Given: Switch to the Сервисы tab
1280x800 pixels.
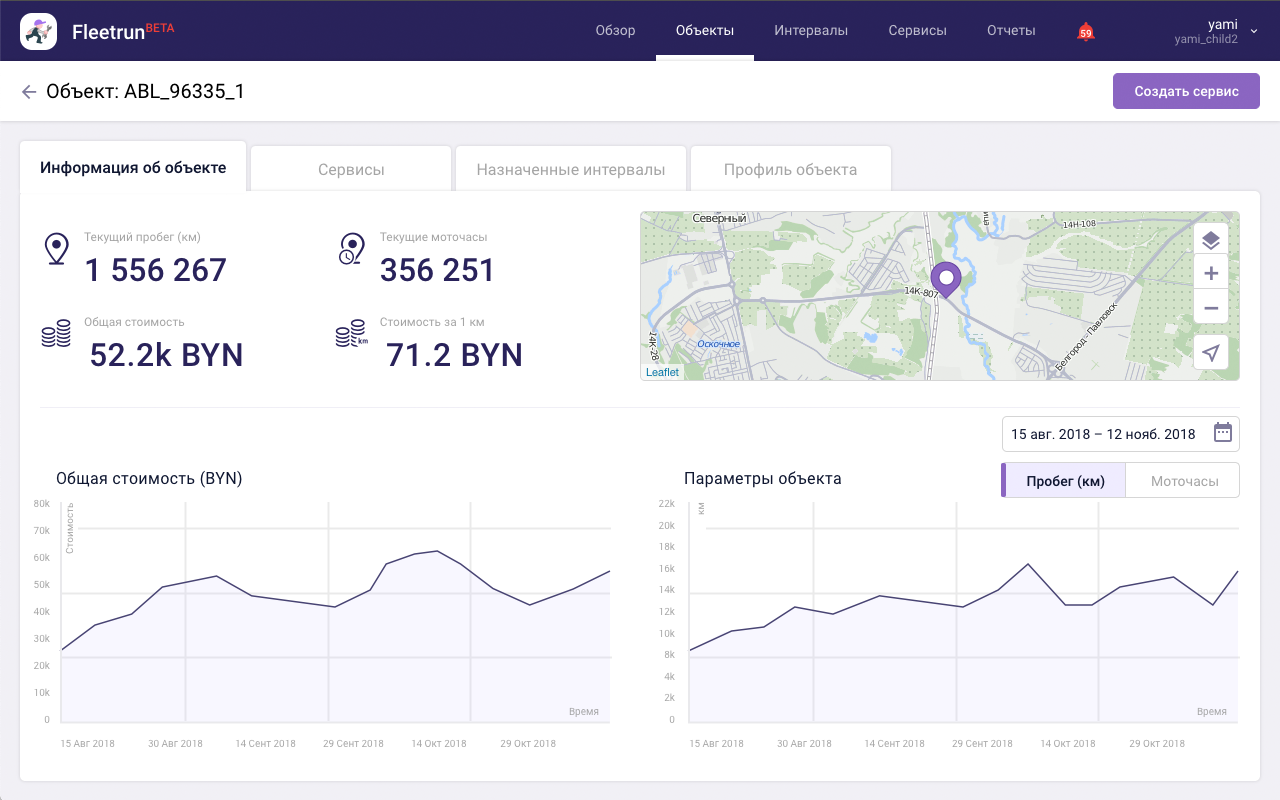Looking at the screenshot, I should tap(351, 169).
